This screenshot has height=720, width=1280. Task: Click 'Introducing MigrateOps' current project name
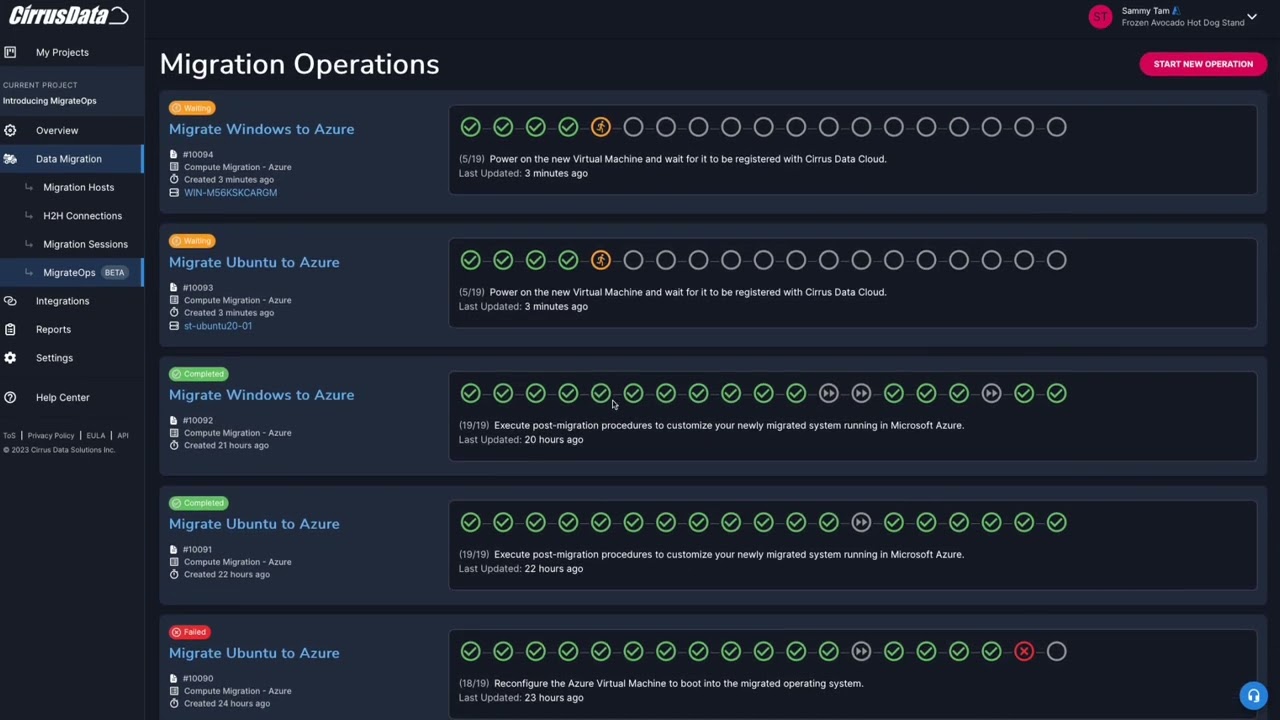click(50, 101)
